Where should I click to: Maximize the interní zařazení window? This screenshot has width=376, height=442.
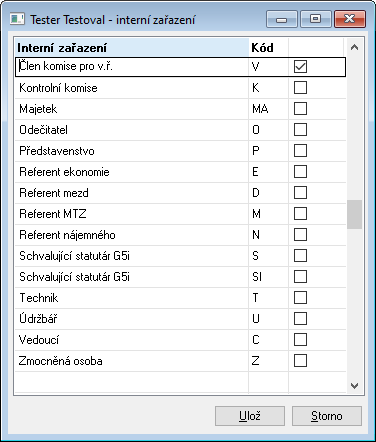click(x=316, y=19)
